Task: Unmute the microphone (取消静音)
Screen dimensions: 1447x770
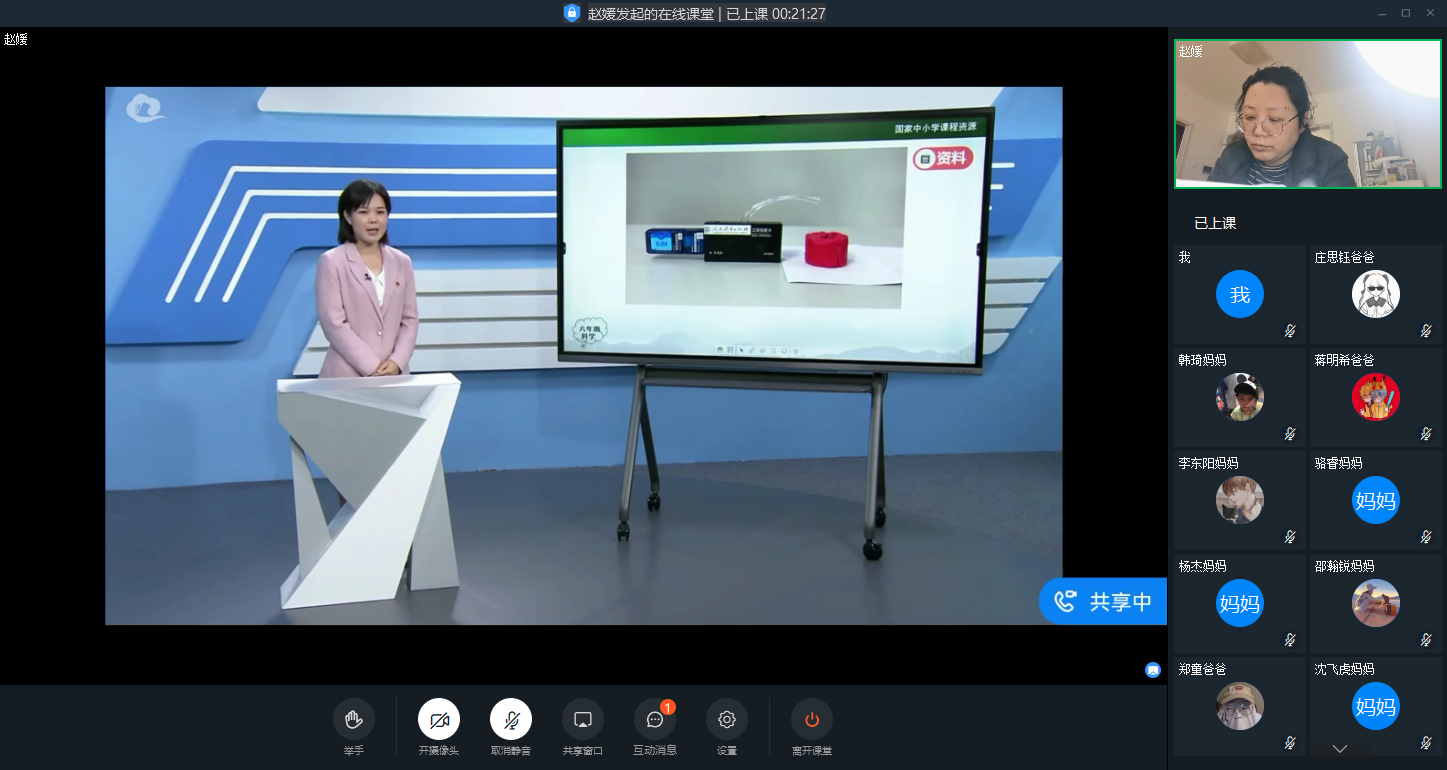Action: (x=510, y=719)
